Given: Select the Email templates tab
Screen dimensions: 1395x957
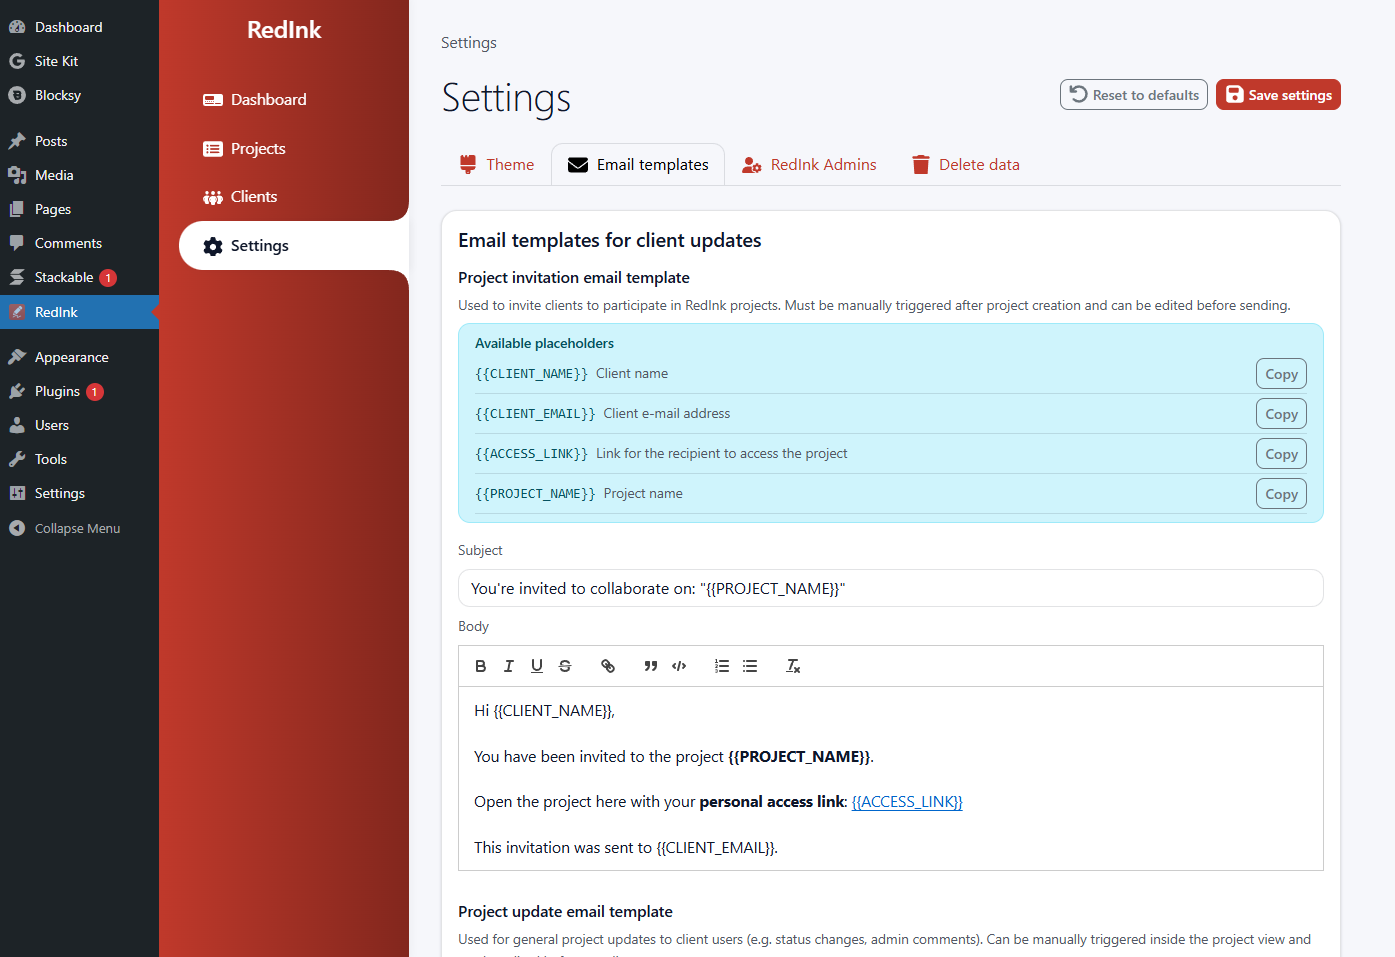Looking at the screenshot, I should (638, 165).
